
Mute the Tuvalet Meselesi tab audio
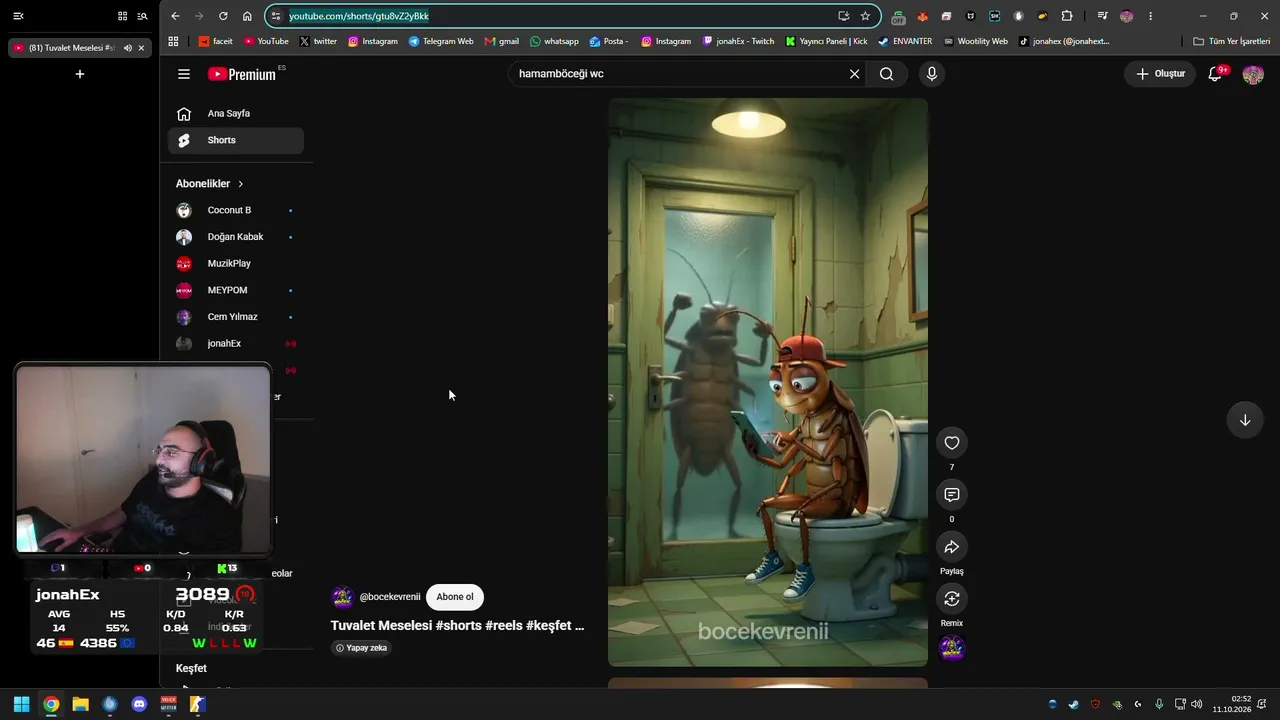(x=127, y=48)
